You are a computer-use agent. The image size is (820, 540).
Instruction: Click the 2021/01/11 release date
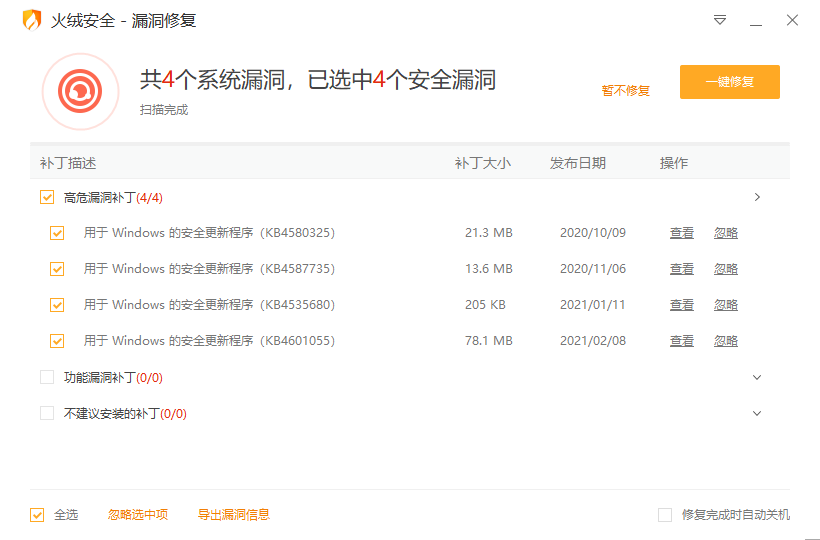point(593,305)
